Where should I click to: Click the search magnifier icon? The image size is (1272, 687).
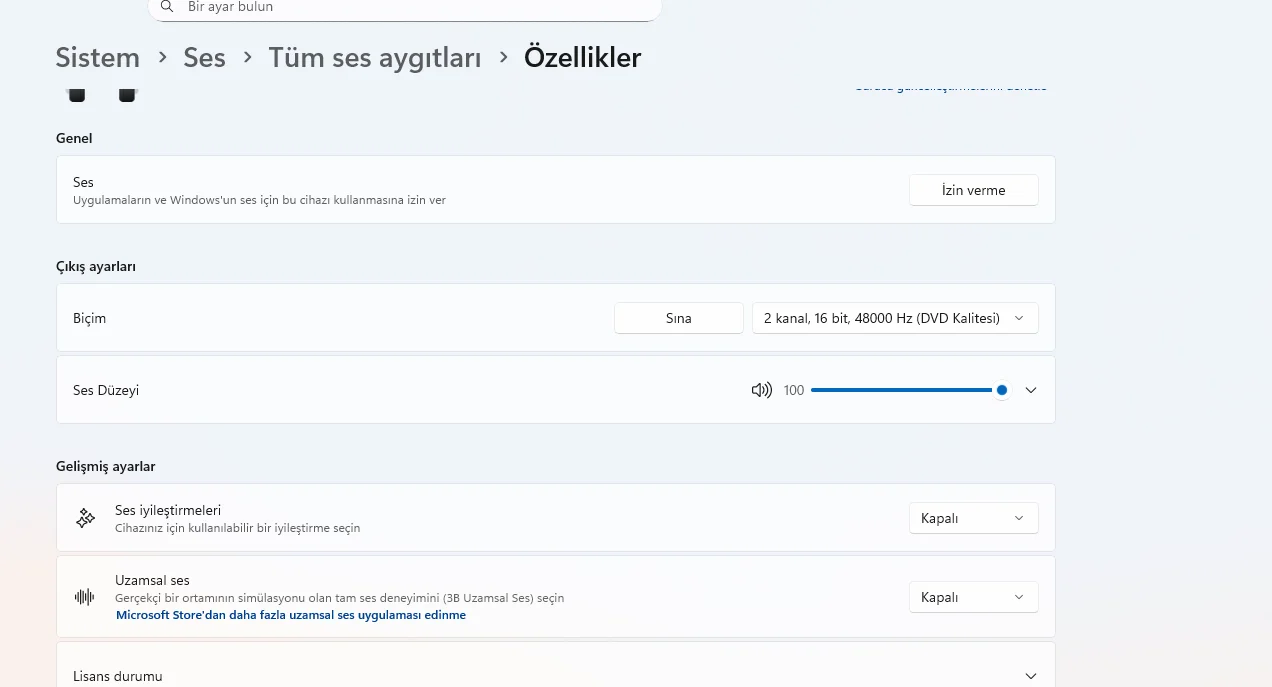[x=166, y=7]
